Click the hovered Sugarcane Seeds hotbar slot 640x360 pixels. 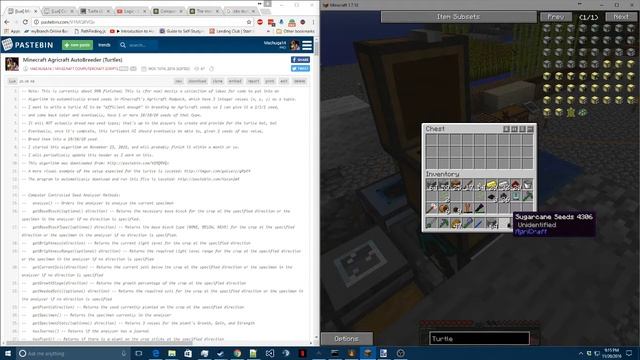click(504, 223)
